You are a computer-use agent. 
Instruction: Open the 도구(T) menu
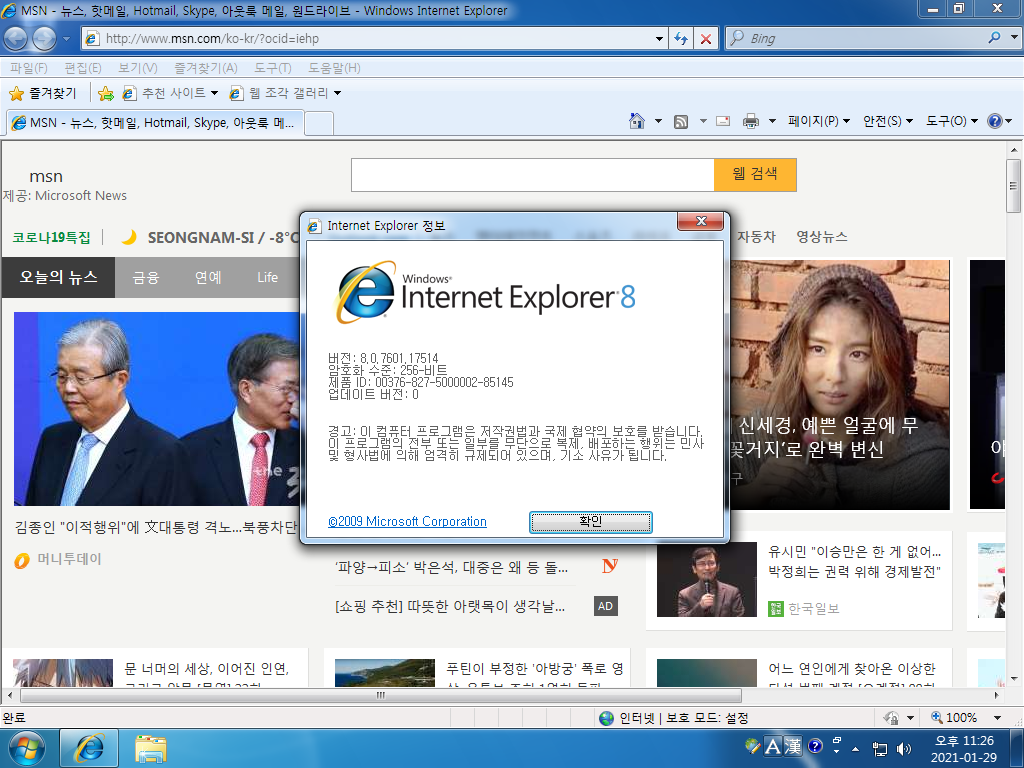[x=272, y=68]
